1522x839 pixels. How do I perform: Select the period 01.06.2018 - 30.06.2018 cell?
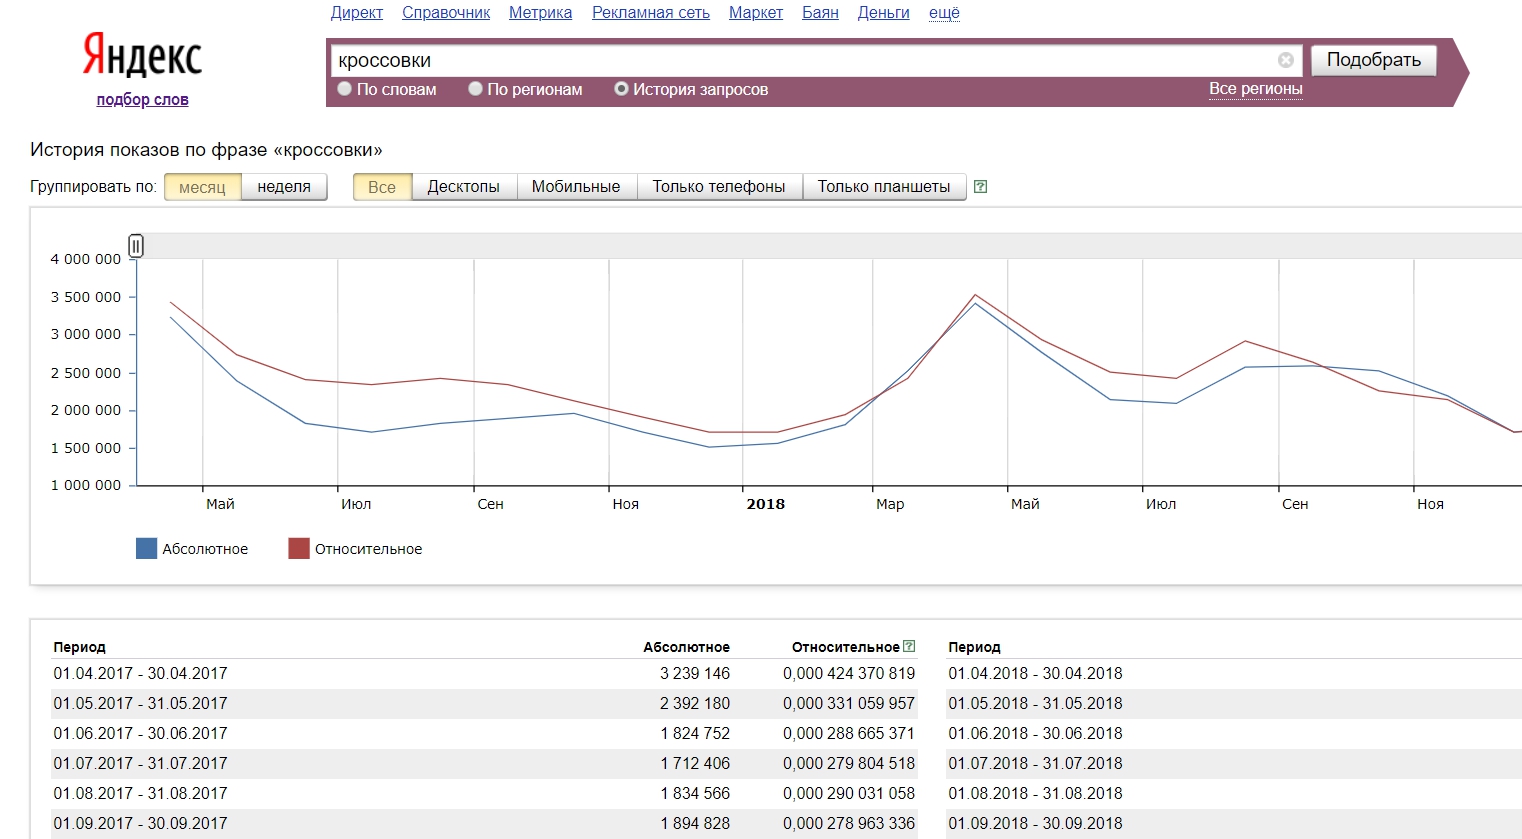[x=1035, y=733]
